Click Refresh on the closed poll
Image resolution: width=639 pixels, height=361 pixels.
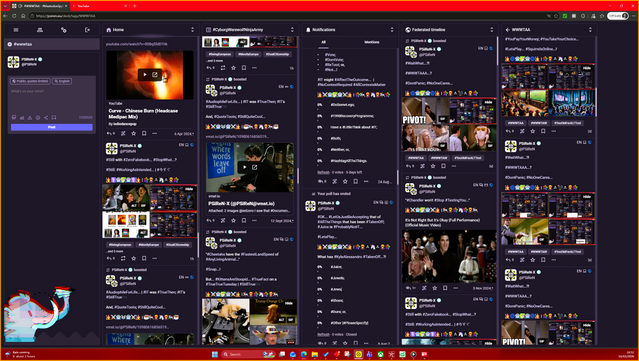tap(324, 334)
